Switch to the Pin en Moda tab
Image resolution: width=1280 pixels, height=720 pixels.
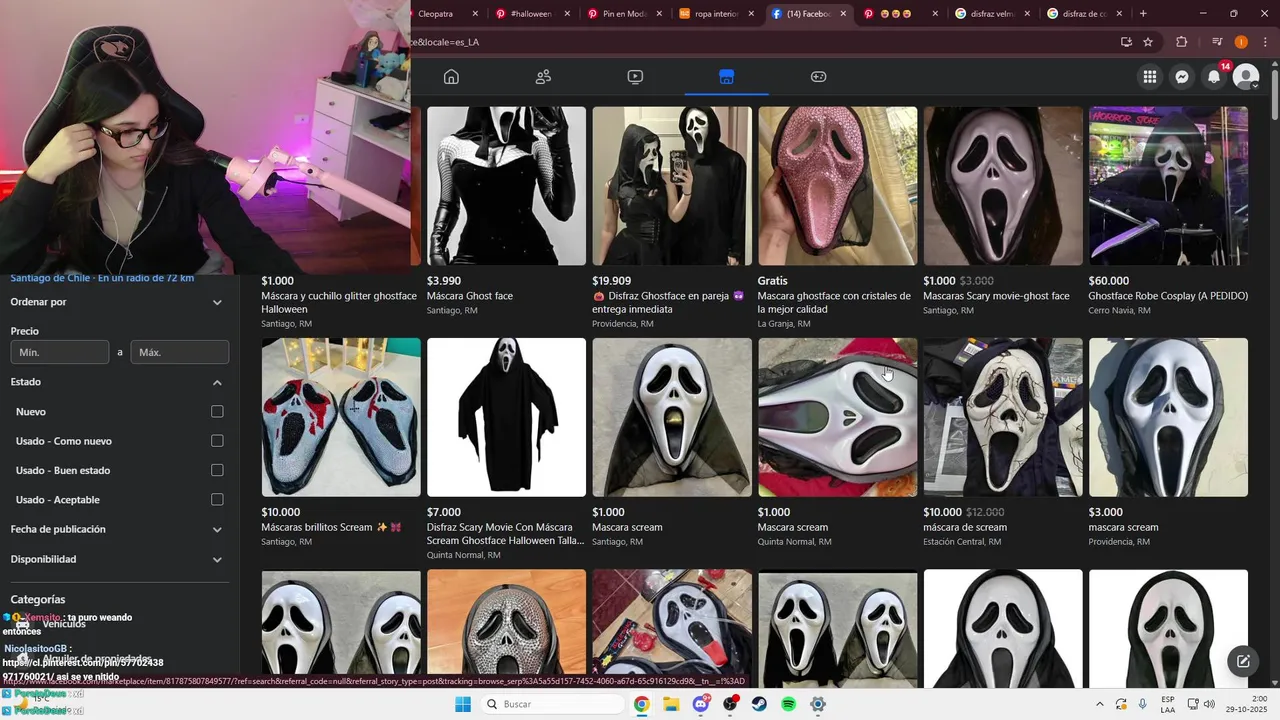pos(624,14)
